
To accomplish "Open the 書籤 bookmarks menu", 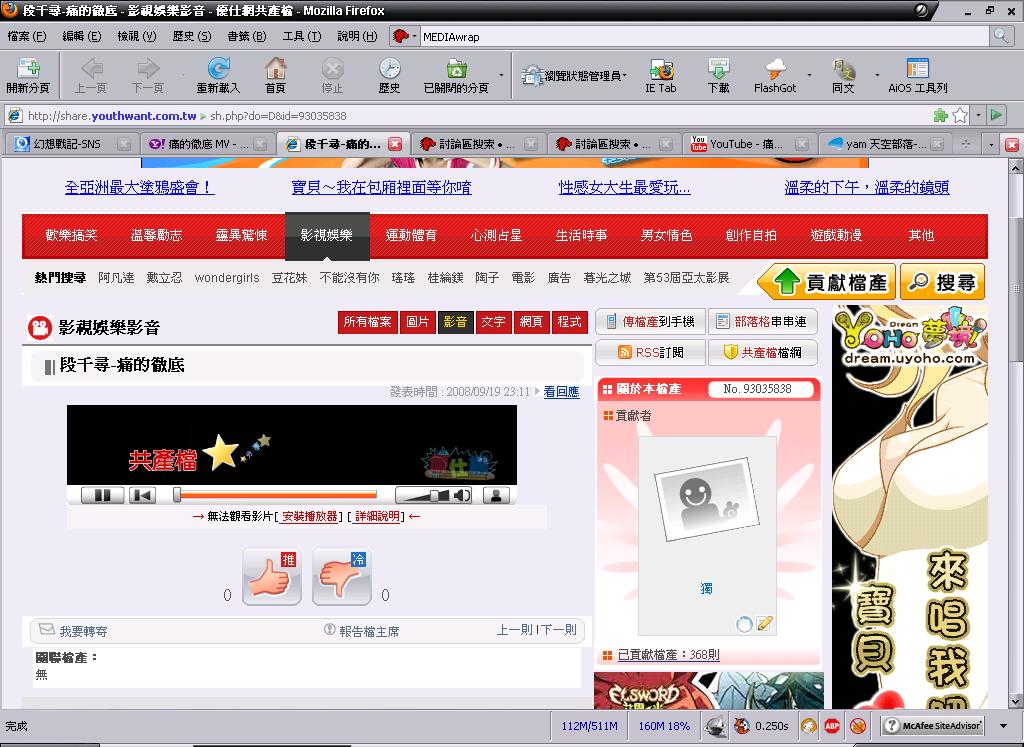I will coord(247,37).
